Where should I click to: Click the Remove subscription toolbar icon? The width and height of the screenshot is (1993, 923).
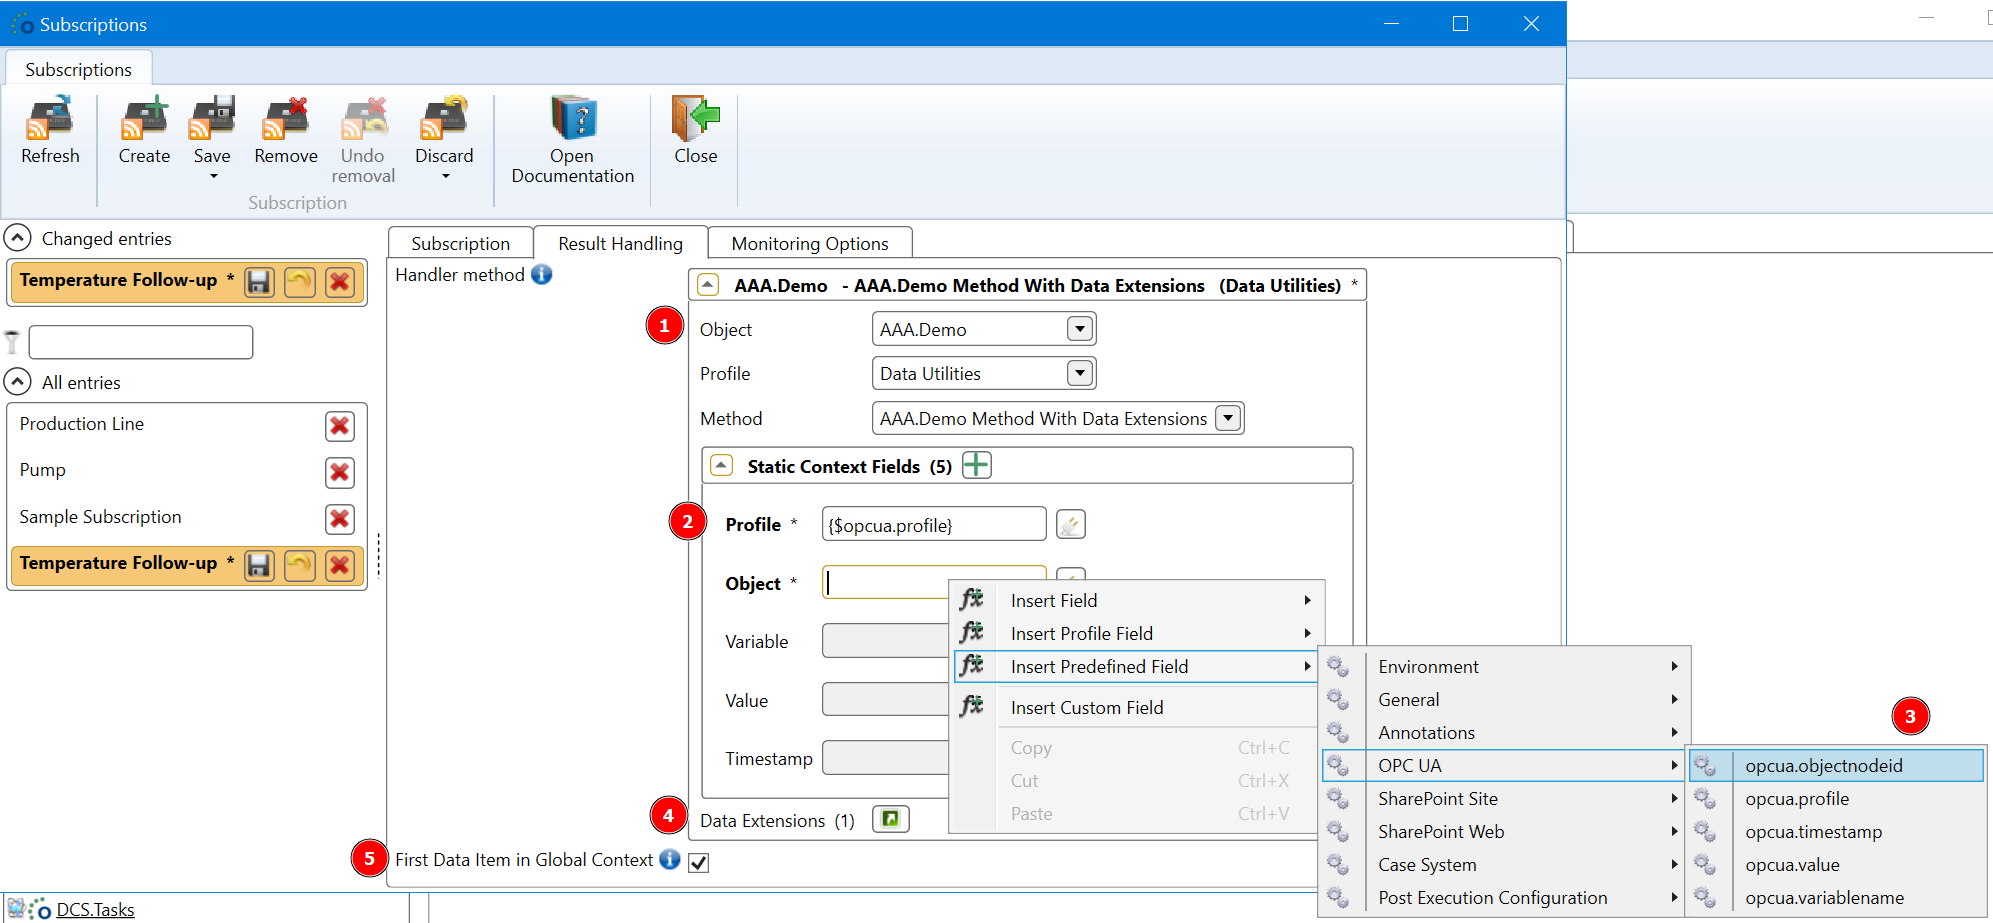(285, 120)
